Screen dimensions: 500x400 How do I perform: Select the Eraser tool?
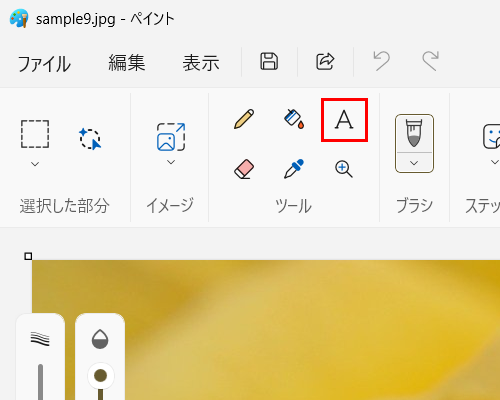244,169
